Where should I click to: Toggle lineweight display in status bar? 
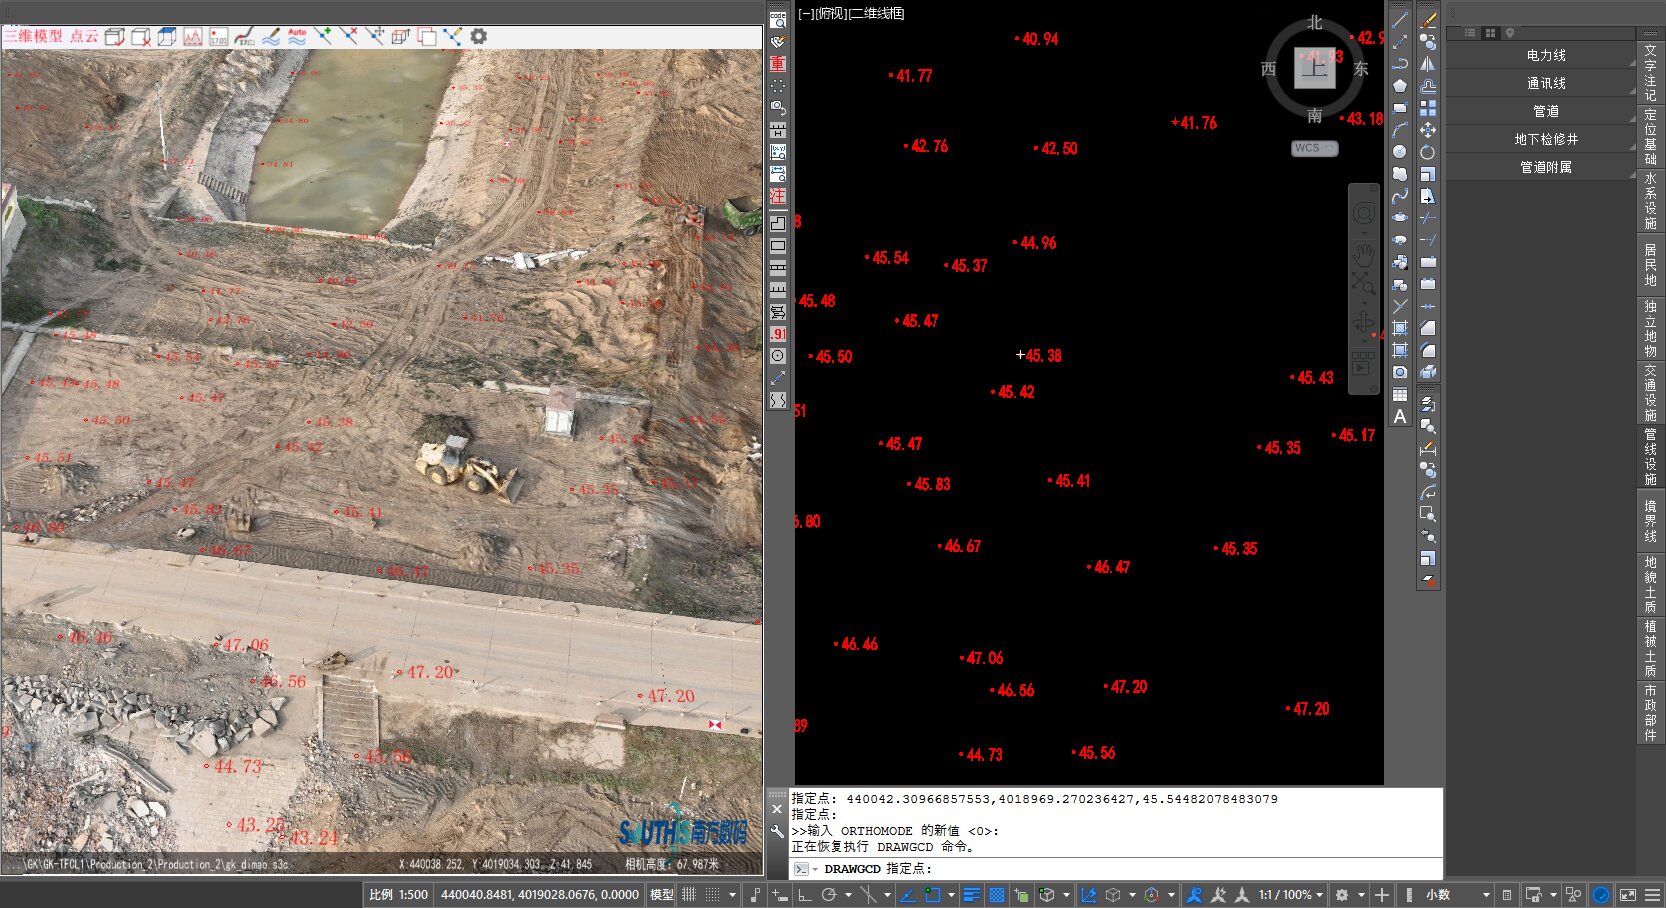[x=971, y=895]
